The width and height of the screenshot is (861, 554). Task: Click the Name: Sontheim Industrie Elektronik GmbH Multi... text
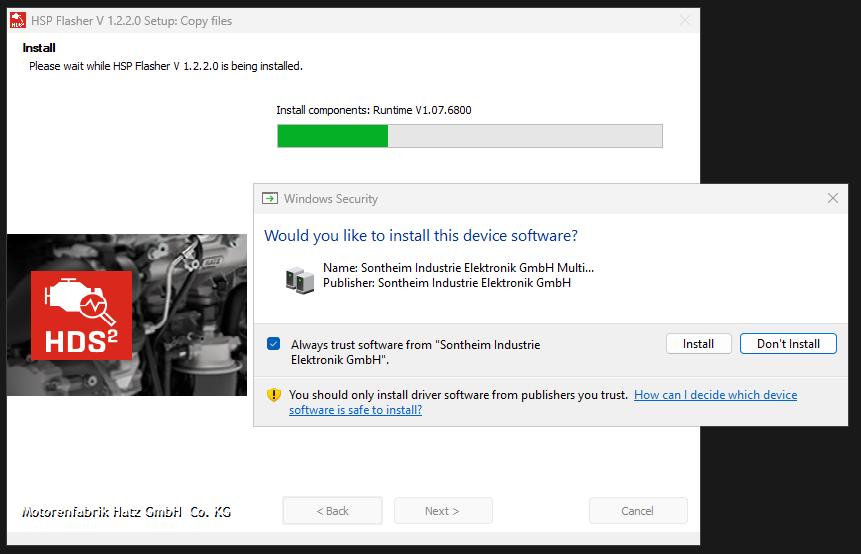pyautogui.click(x=459, y=267)
